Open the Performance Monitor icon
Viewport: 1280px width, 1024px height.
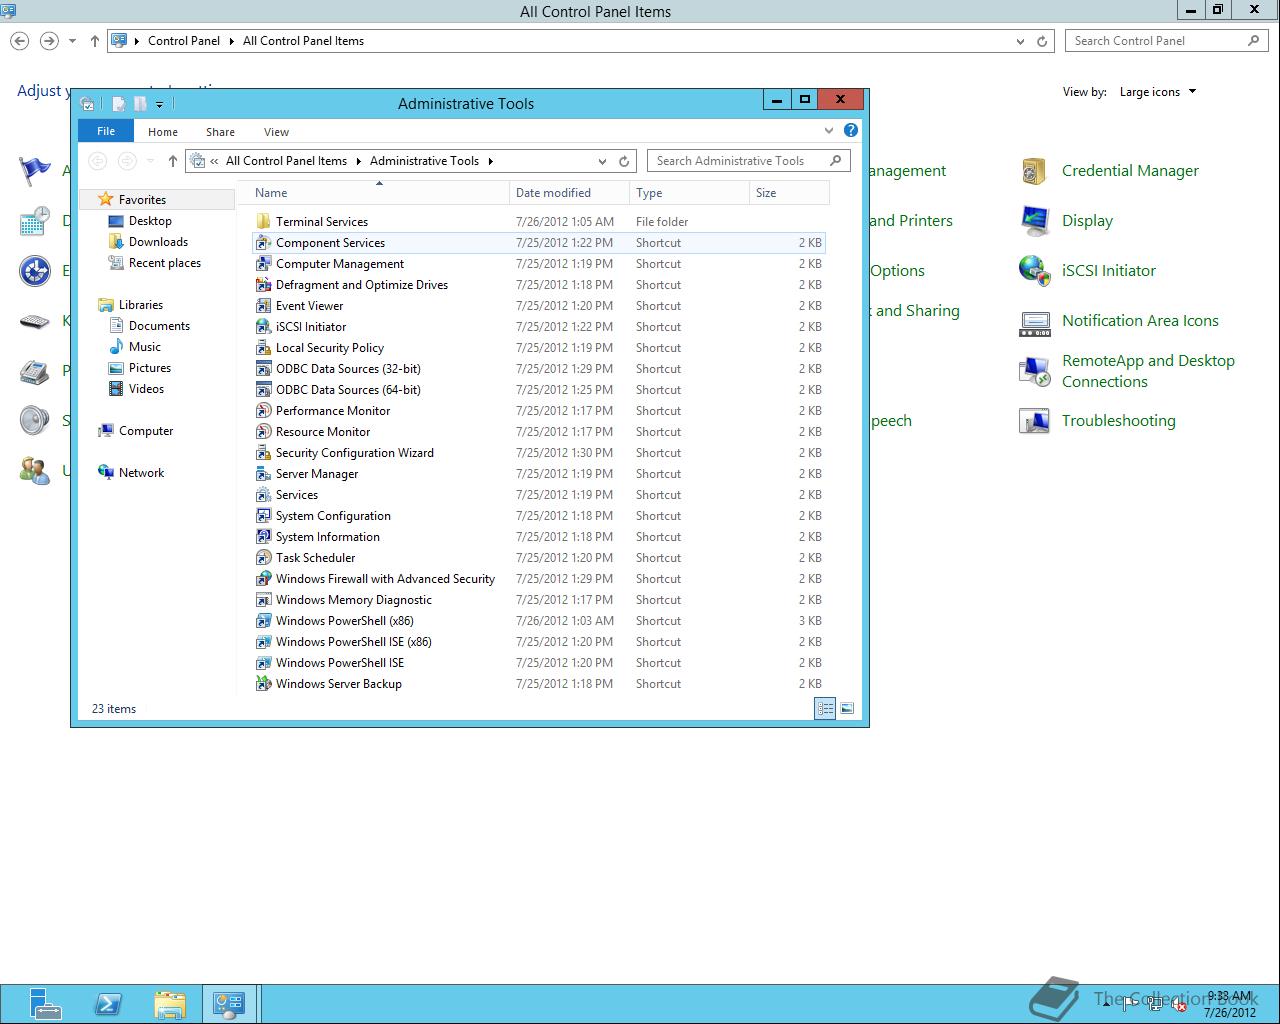pyautogui.click(x=263, y=411)
